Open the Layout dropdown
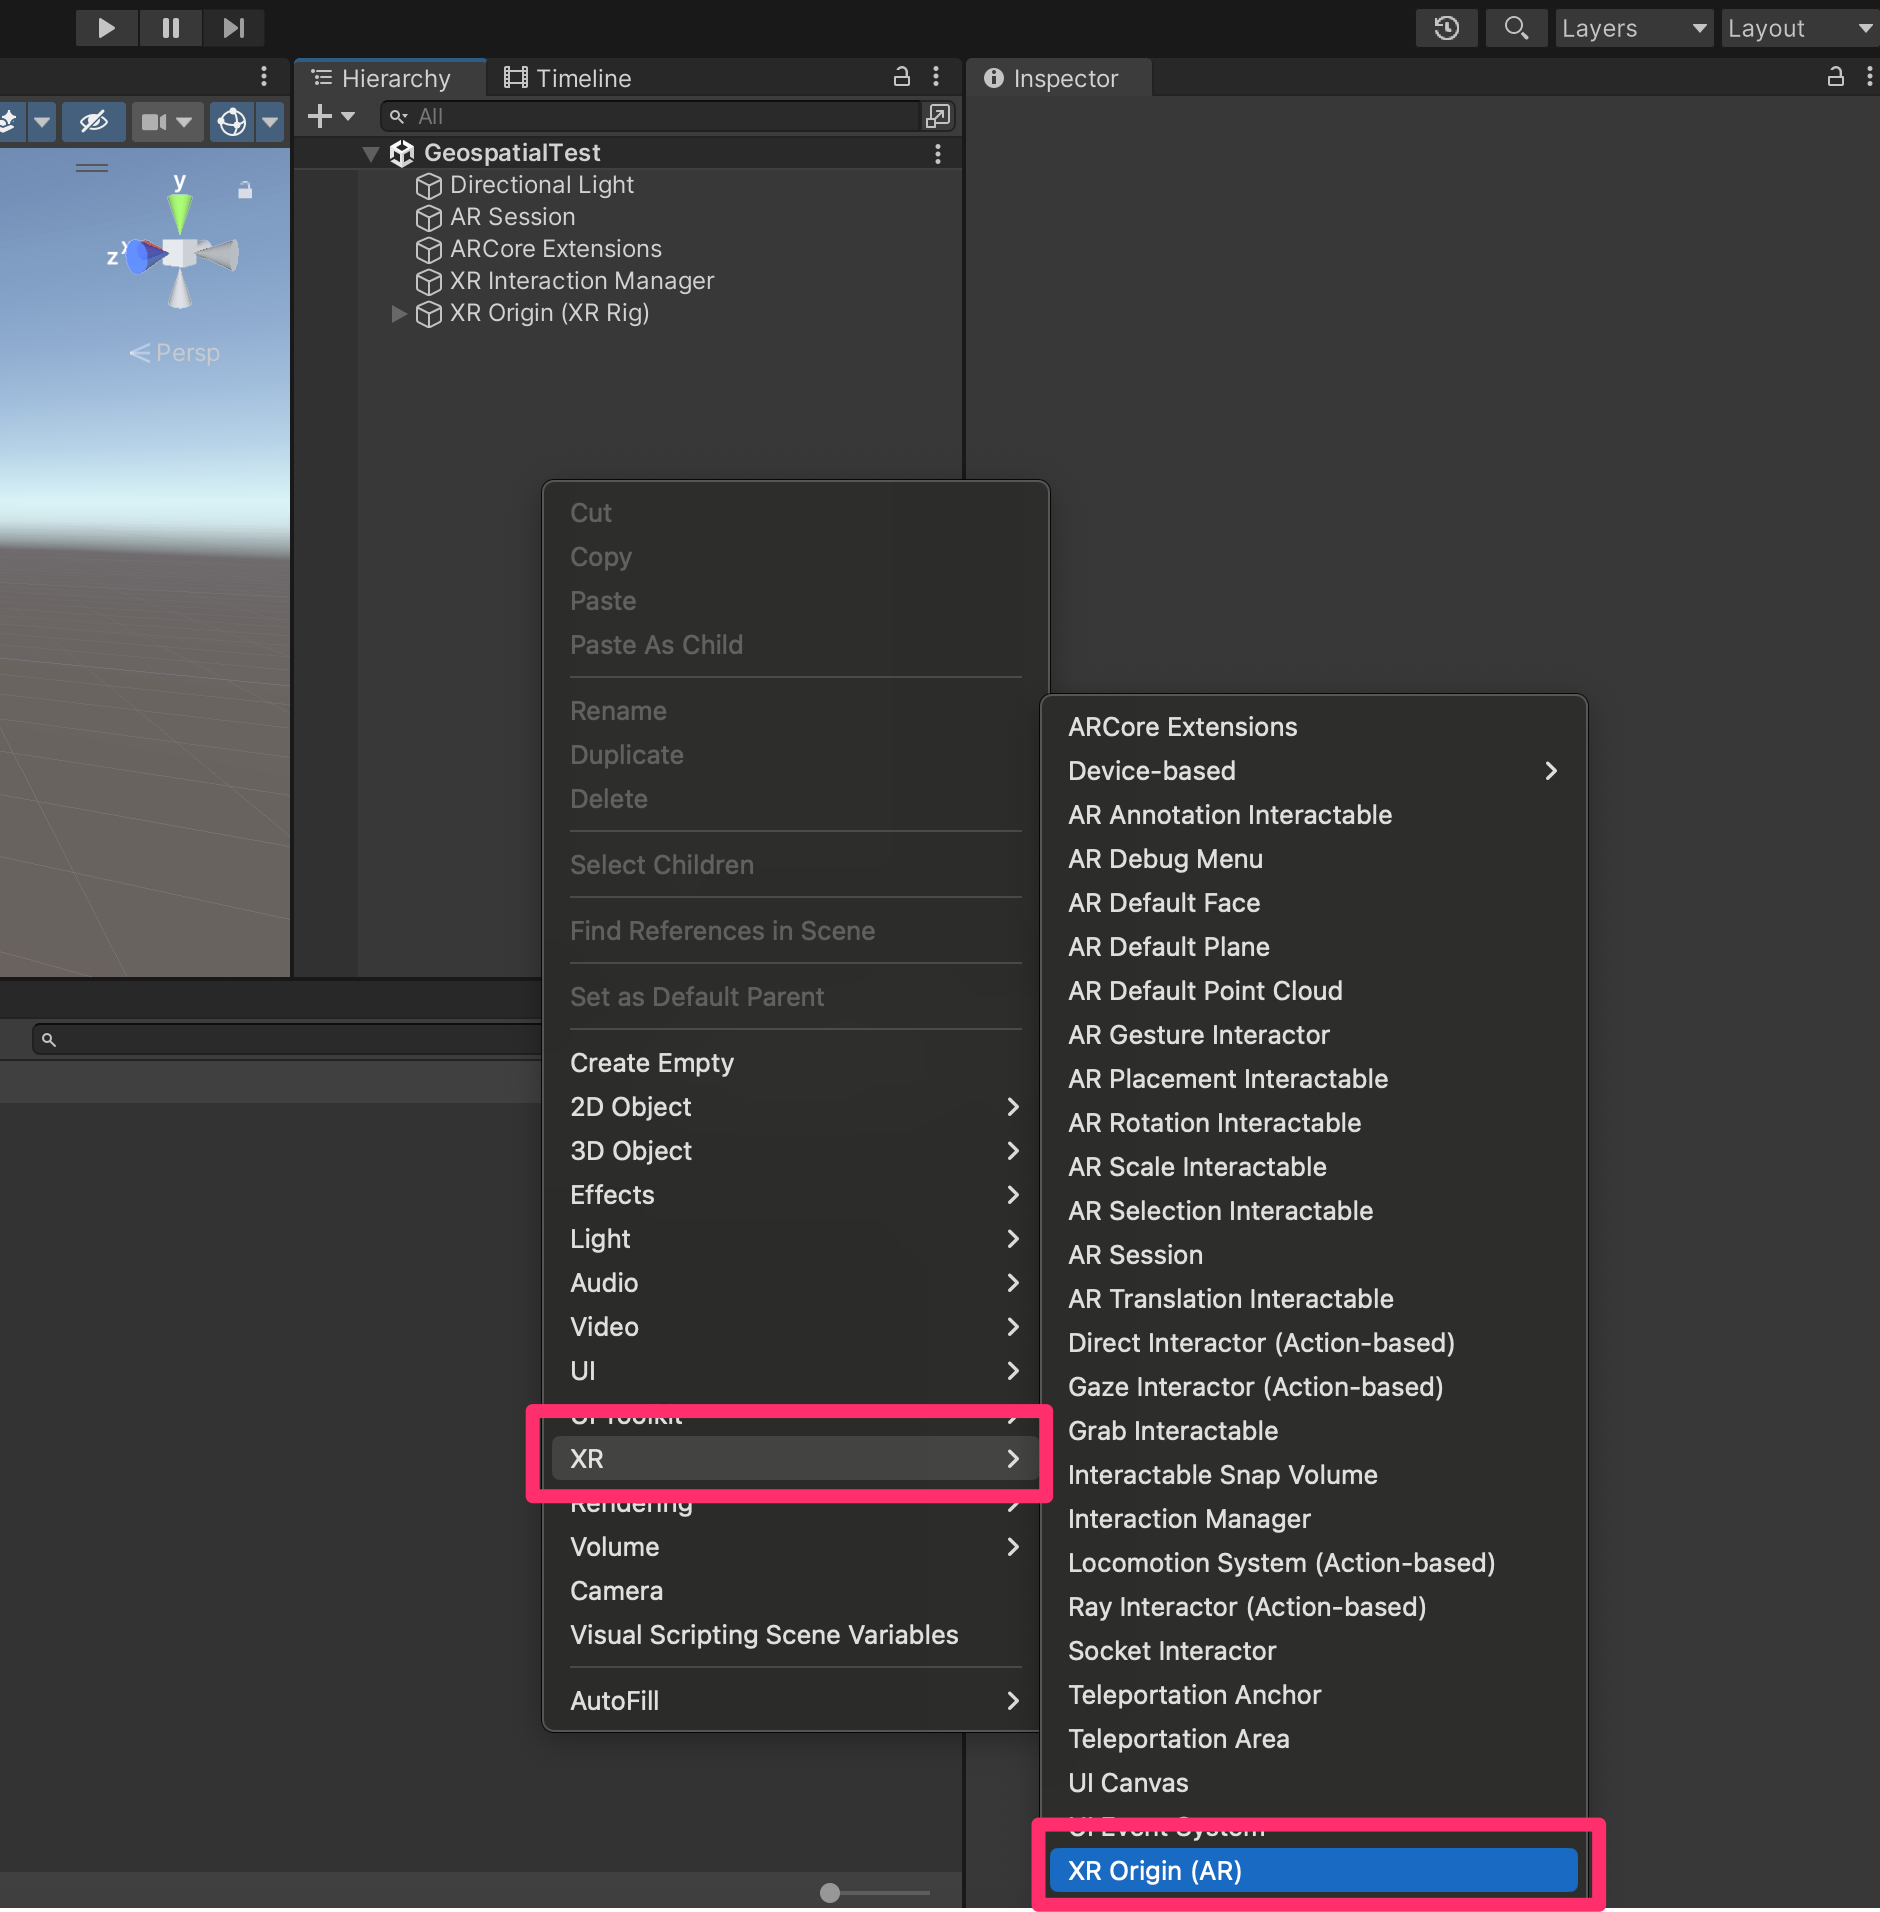This screenshot has height=1912, width=1880. (1800, 28)
